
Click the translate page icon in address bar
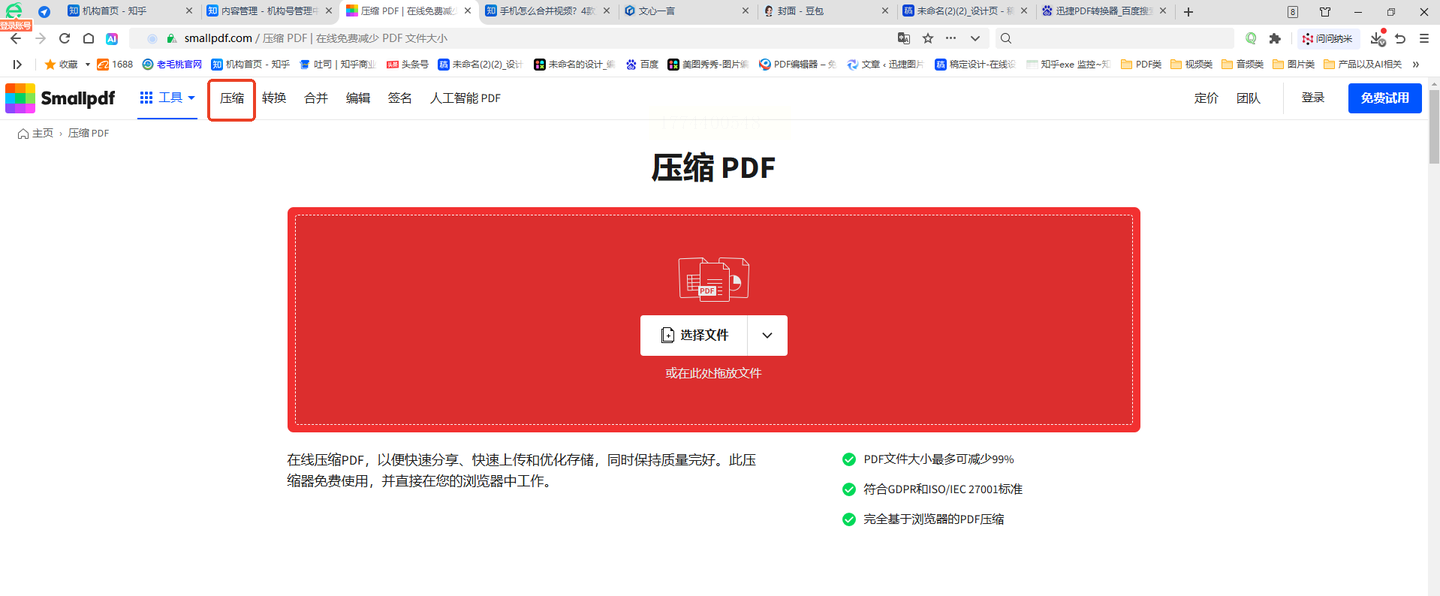(x=904, y=38)
